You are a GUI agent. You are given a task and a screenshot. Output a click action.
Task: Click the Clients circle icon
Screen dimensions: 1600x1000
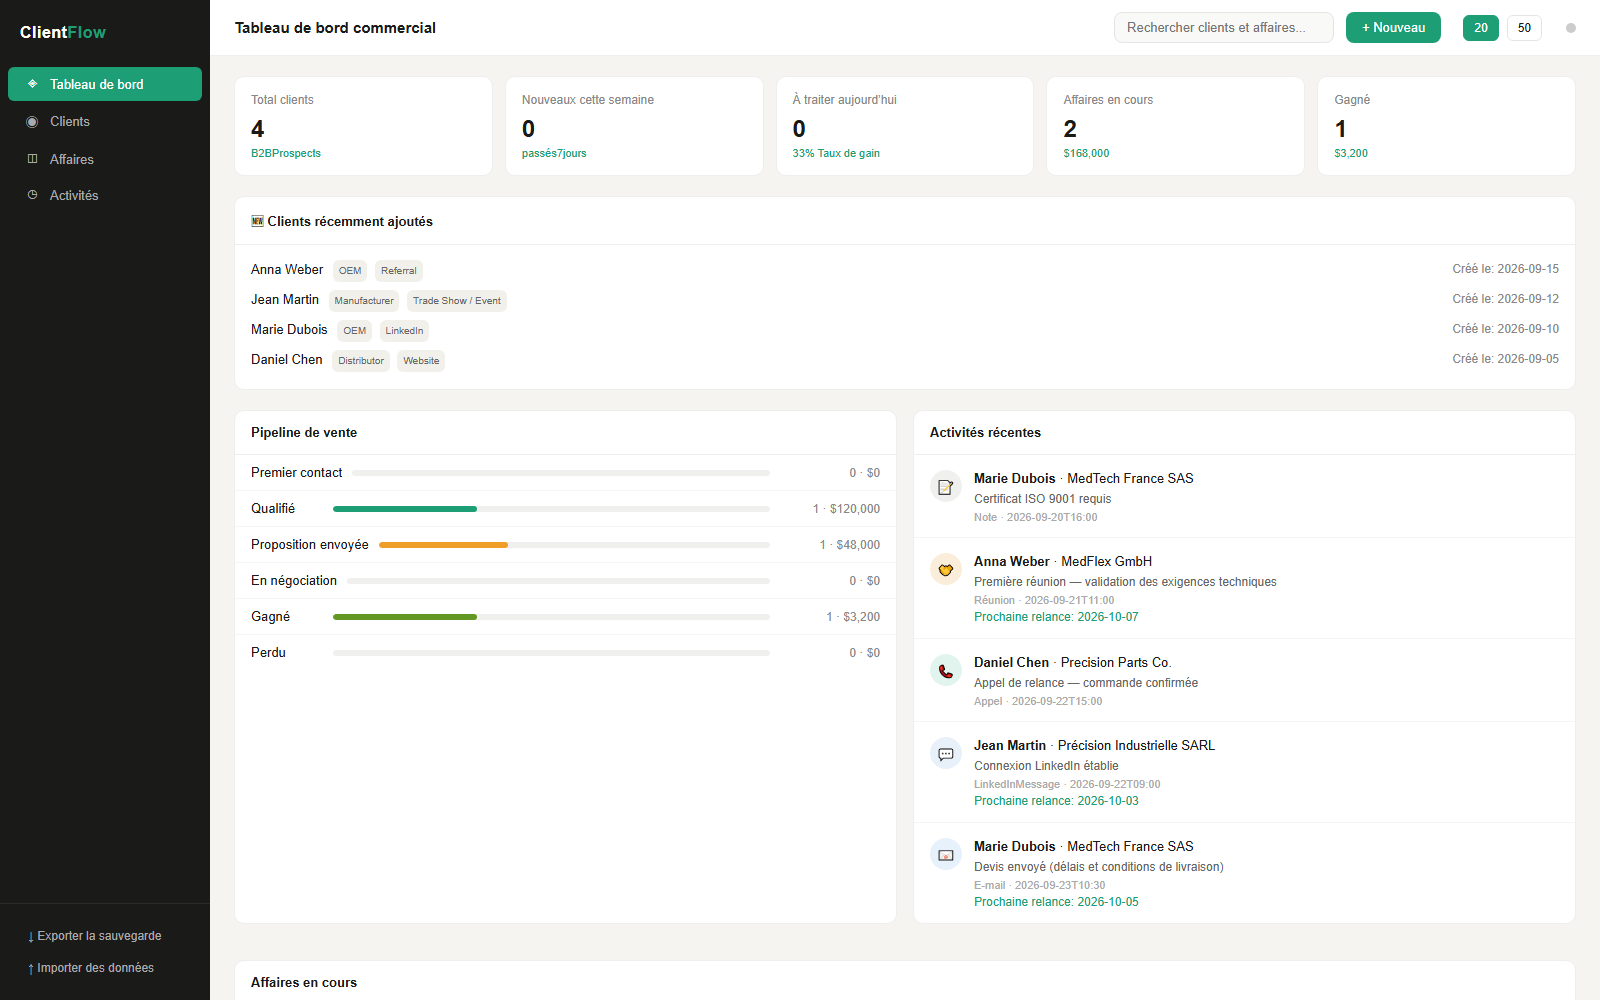(32, 122)
